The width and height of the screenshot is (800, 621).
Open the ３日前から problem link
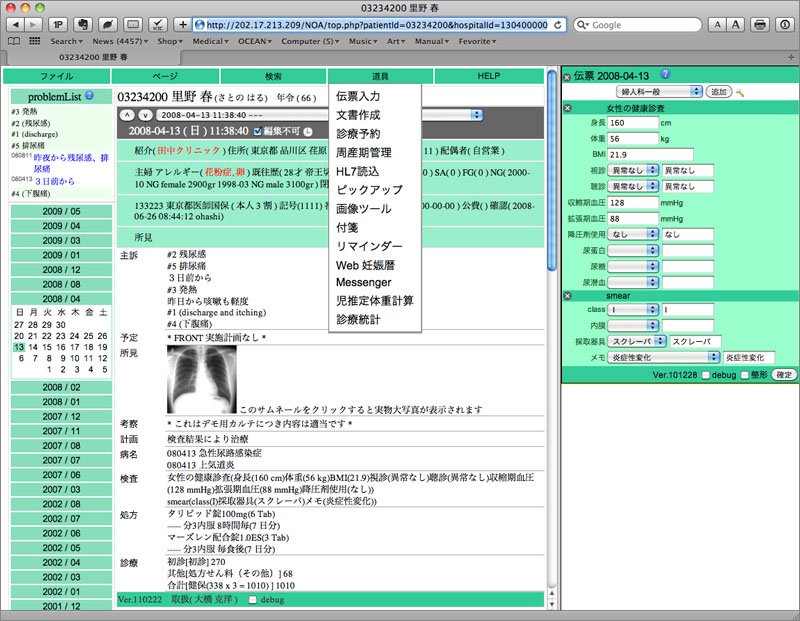55,181
